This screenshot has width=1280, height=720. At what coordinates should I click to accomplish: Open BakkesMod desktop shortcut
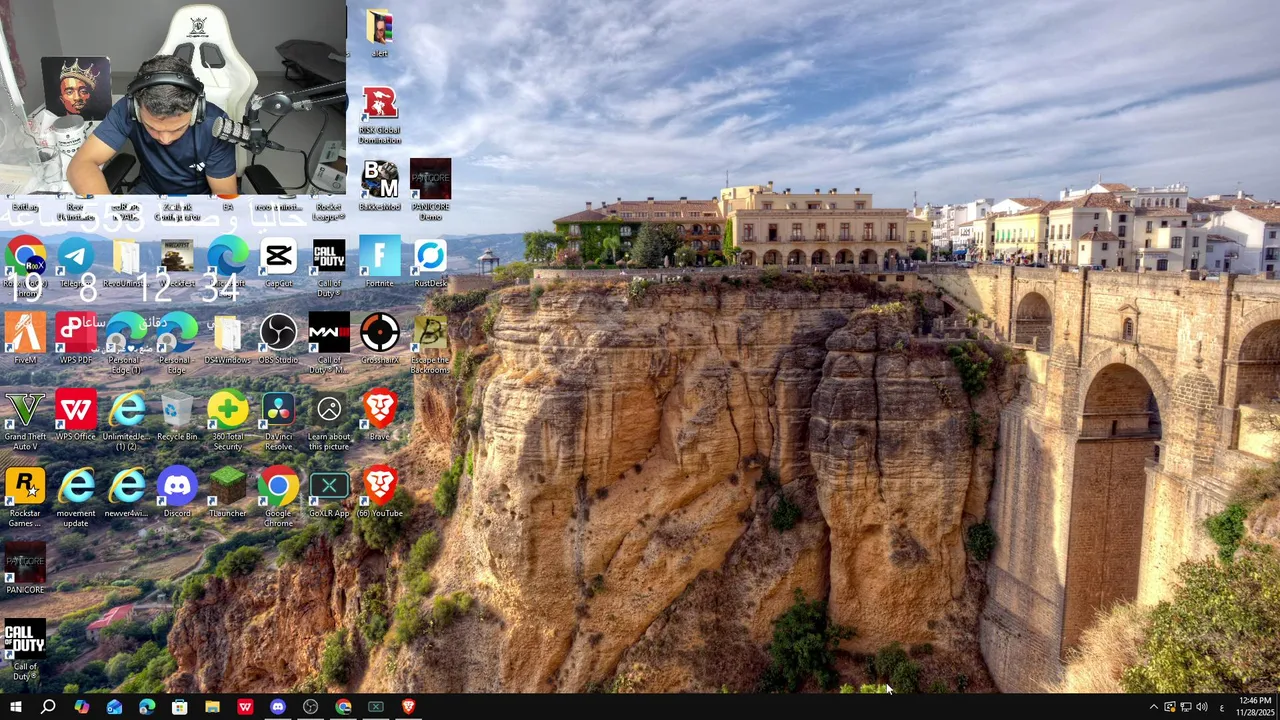pyautogui.click(x=379, y=186)
